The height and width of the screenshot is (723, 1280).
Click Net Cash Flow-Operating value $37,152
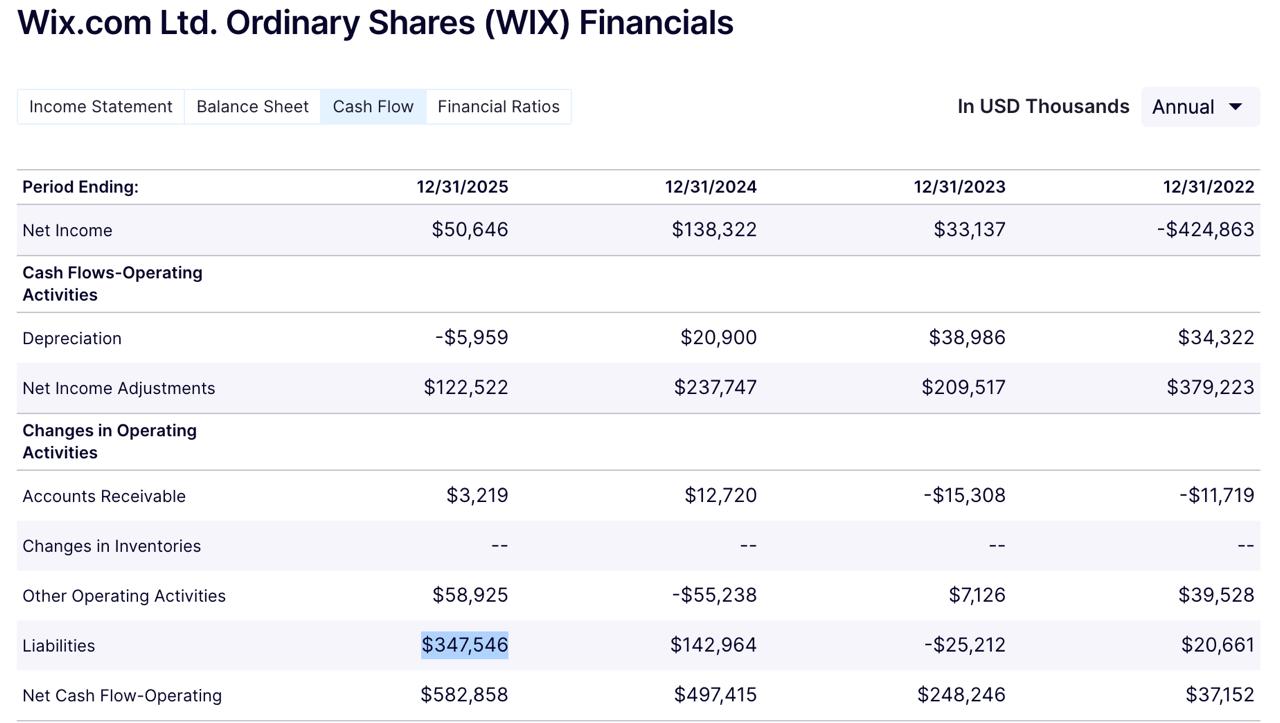click(x=1220, y=696)
